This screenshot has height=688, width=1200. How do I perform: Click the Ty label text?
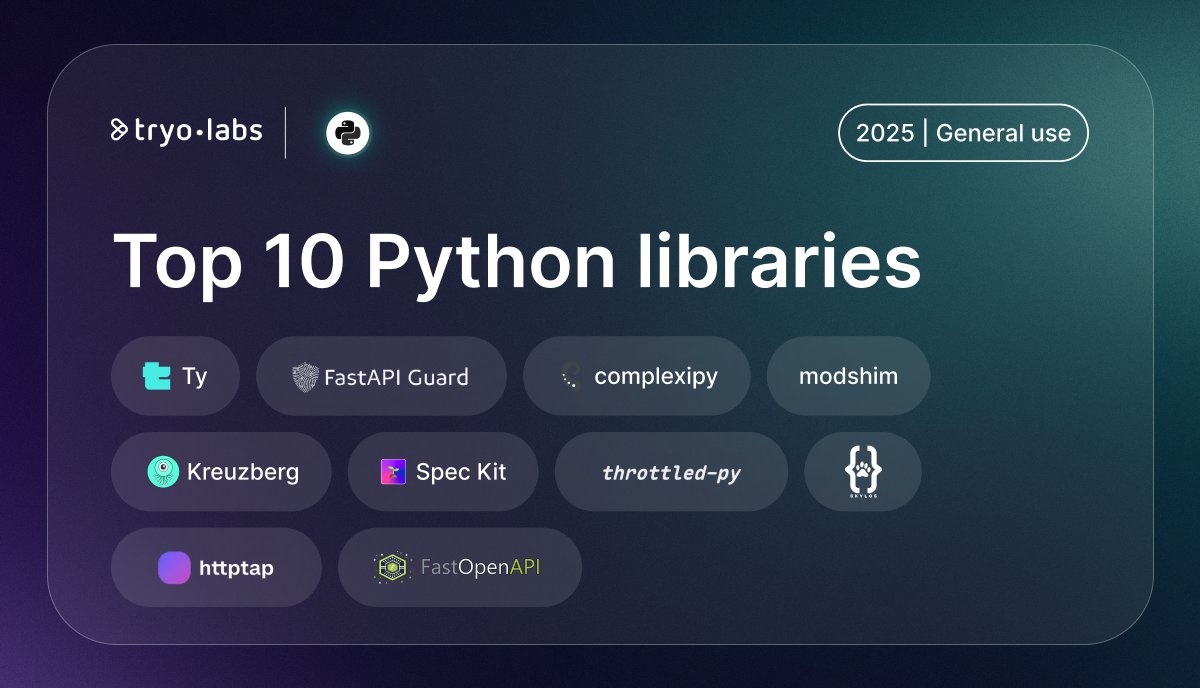(x=195, y=377)
